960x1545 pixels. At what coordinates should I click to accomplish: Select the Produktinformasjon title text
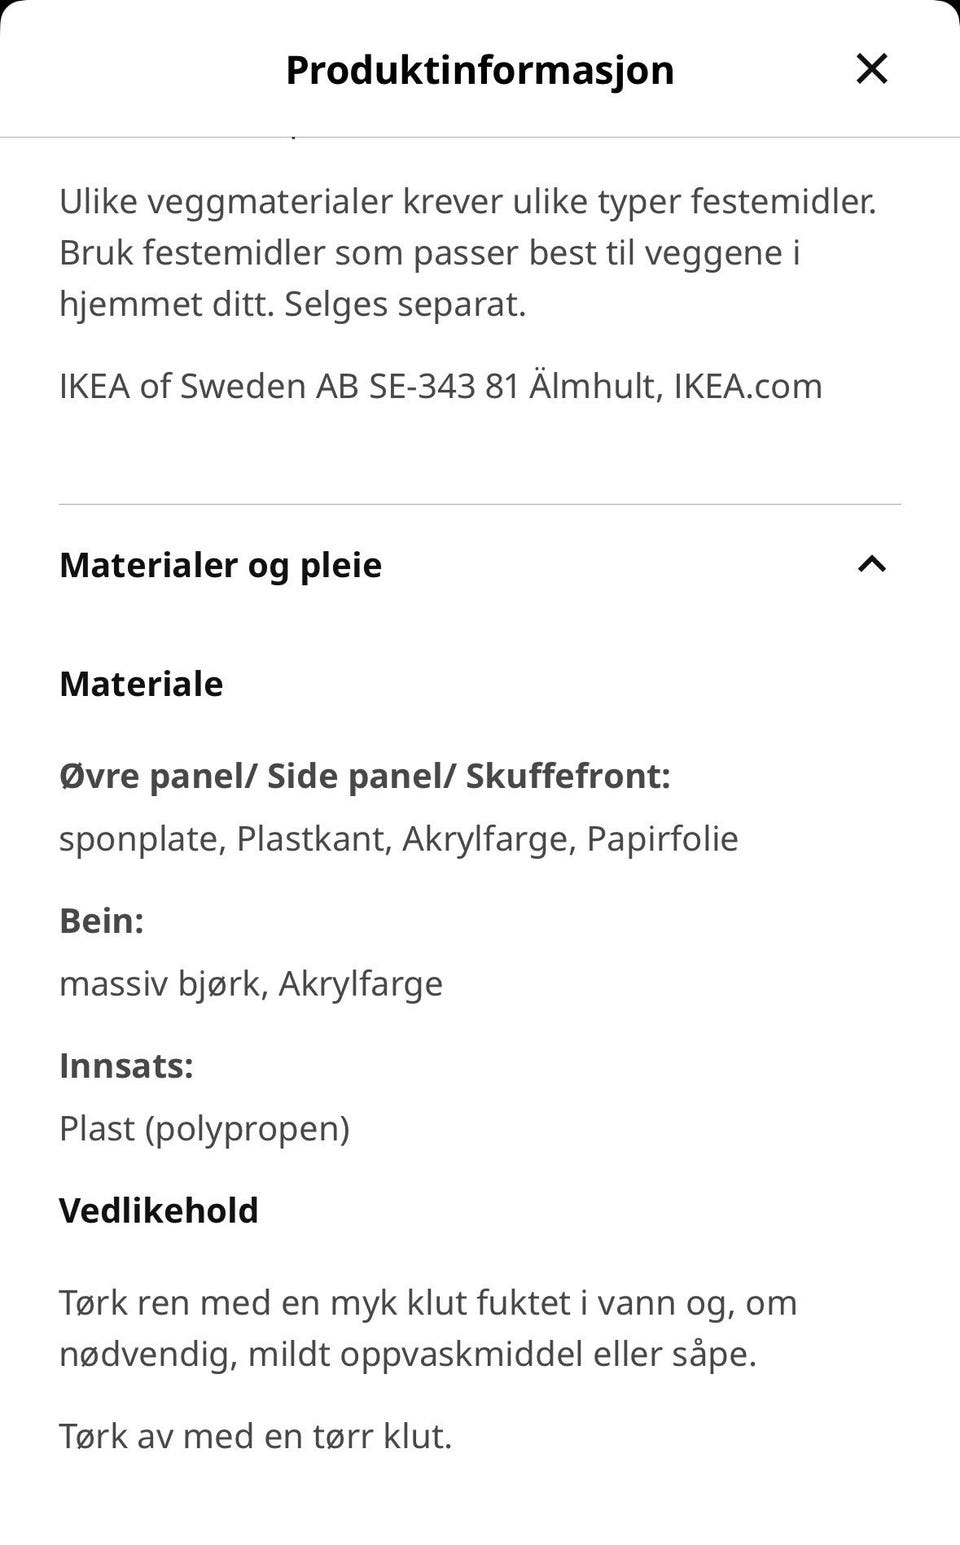[x=480, y=70]
